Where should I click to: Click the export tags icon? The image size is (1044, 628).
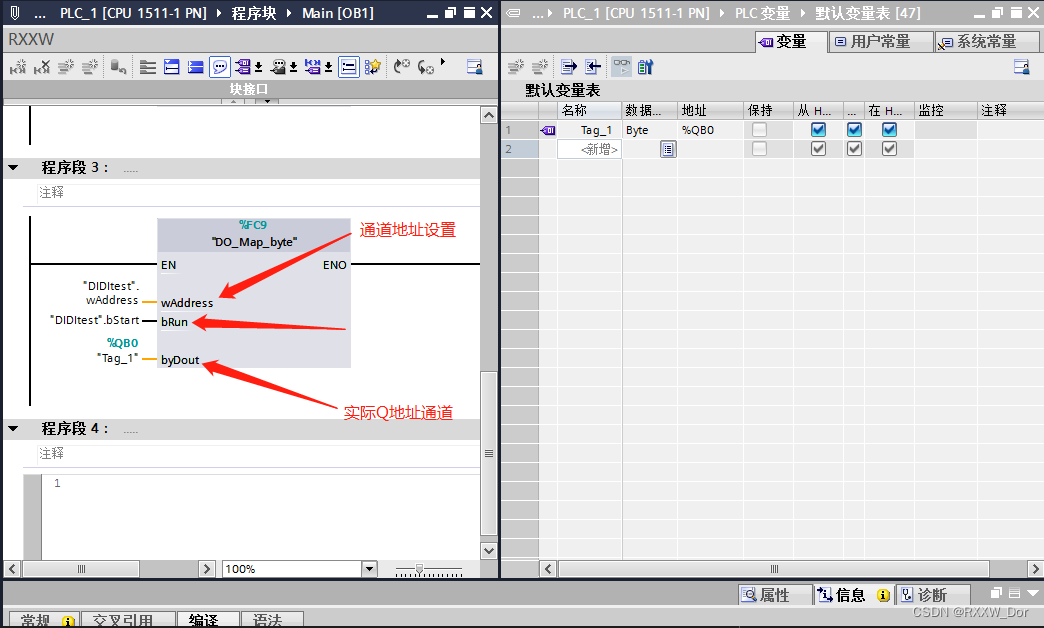pyautogui.click(x=569, y=67)
